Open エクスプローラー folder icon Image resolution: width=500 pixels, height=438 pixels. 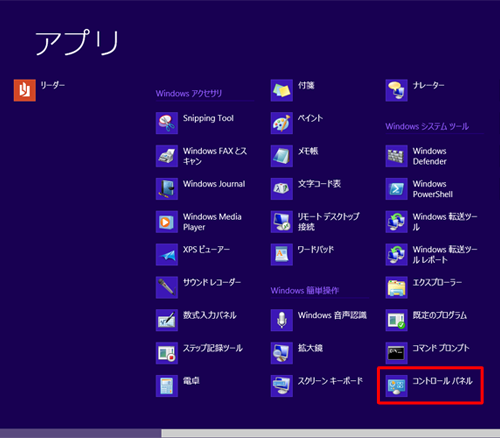396,287
